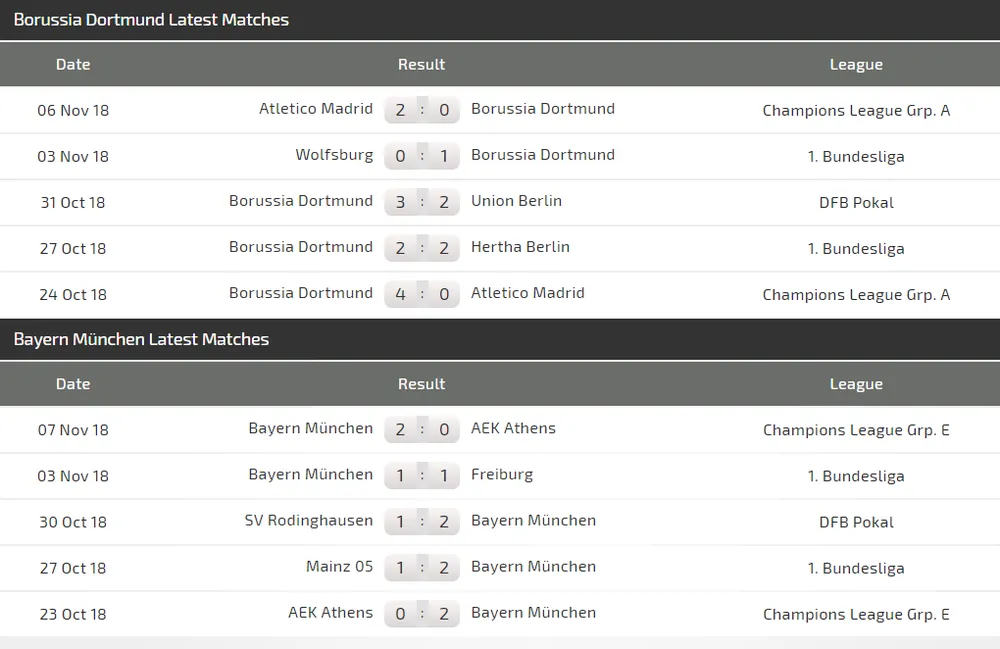This screenshot has width=1000, height=649.
Task: Open the SV Rodinghausen team link
Action: pyautogui.click(x=309, y=520)
